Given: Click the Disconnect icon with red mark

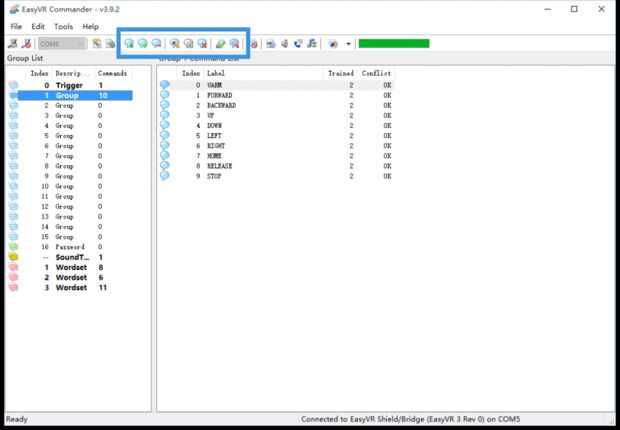Looking at the screenshot, I should point(26,44).
